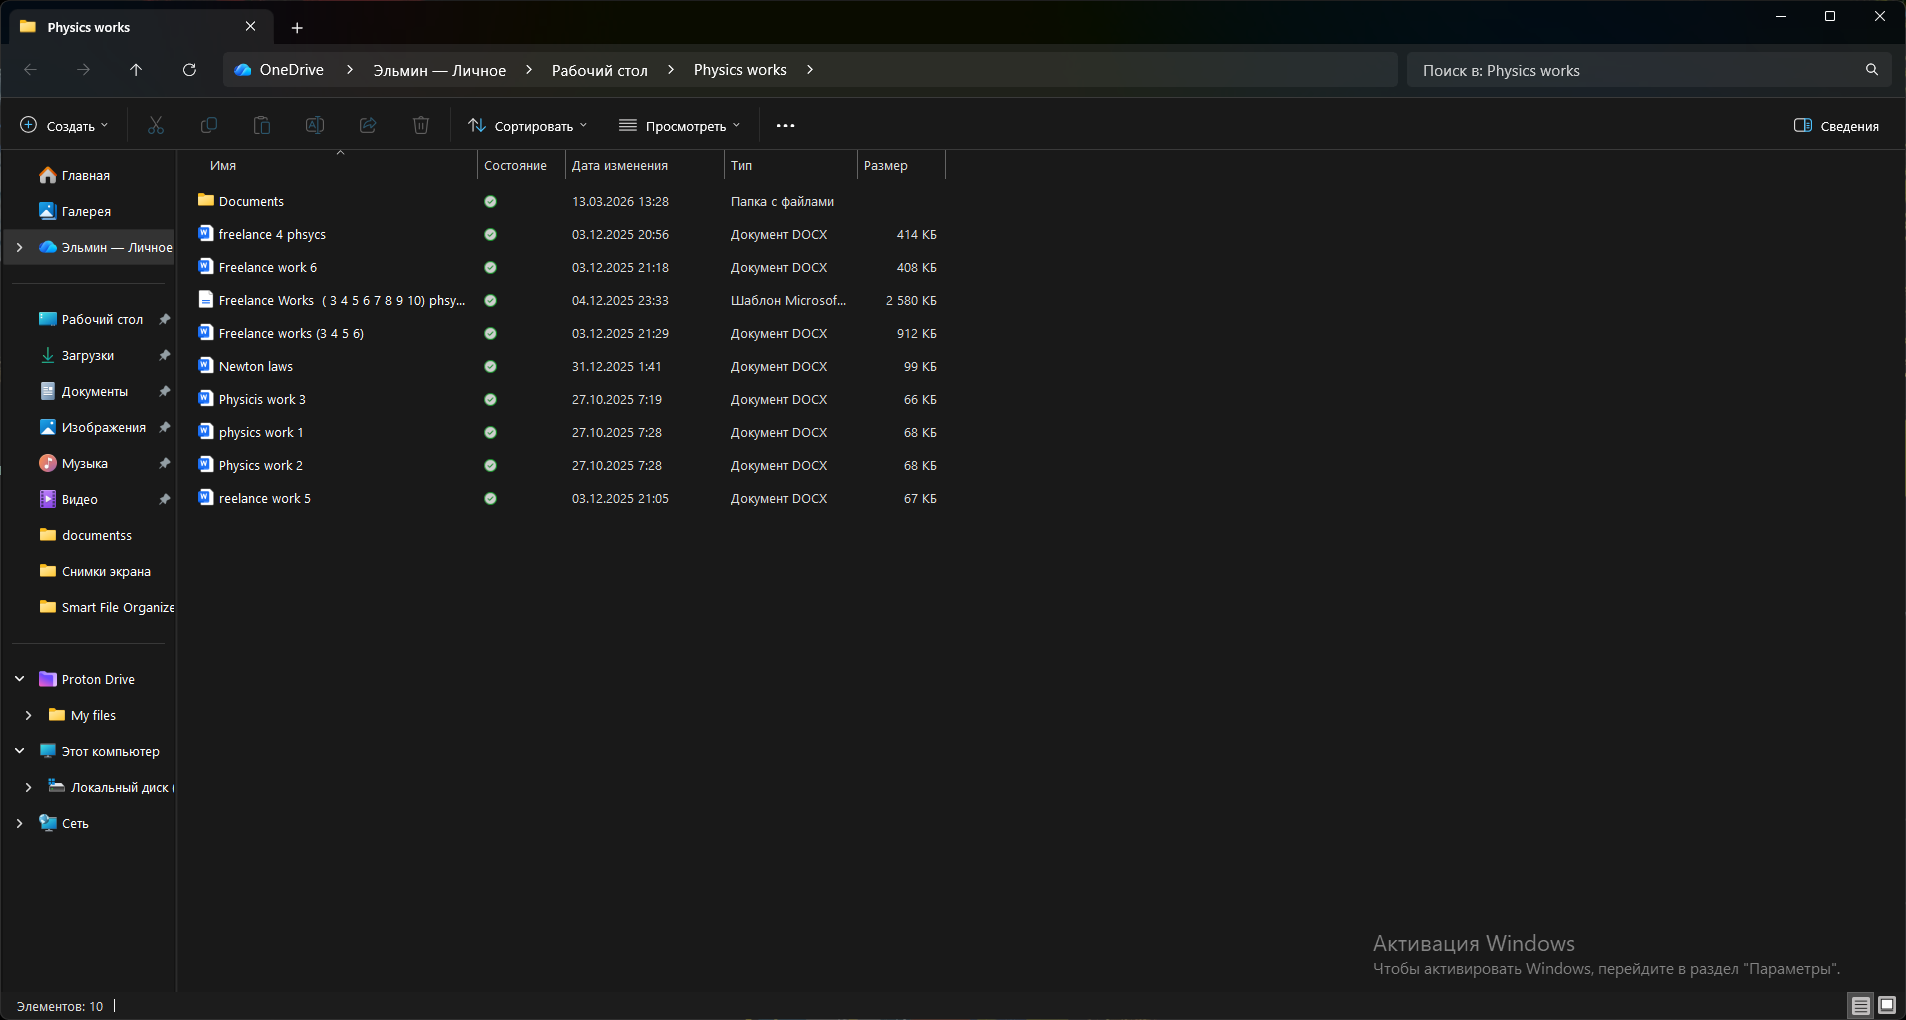This screenshot has height=1020, width=1906.
Task: Enable large thumbnails view from status bar
Action: click(x=1885, y=1006)
